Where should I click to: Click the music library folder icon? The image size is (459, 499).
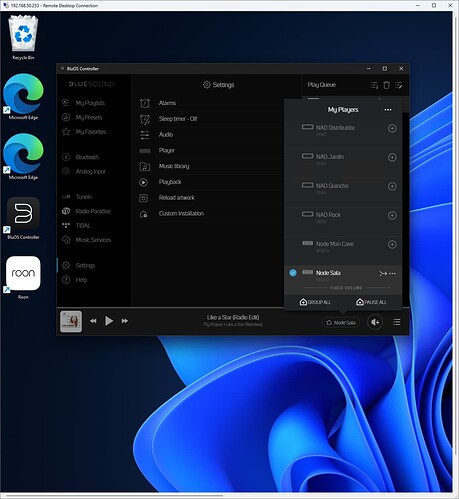144,166
